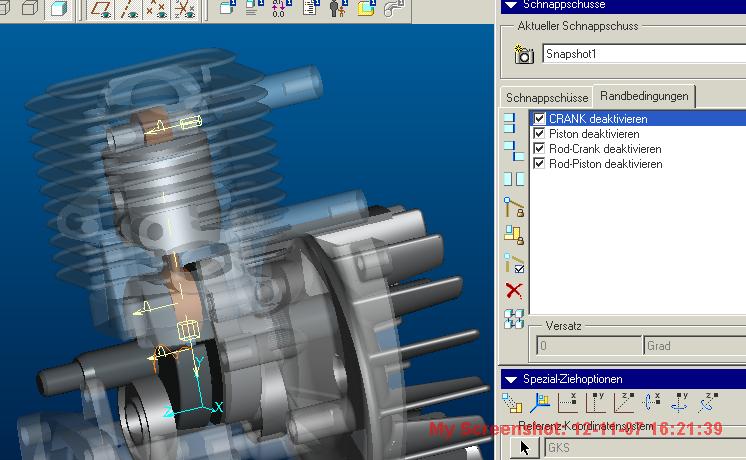Click the red X delete constraint icon
Viewport: 746px width, 460px height.
tap(514, 291)
